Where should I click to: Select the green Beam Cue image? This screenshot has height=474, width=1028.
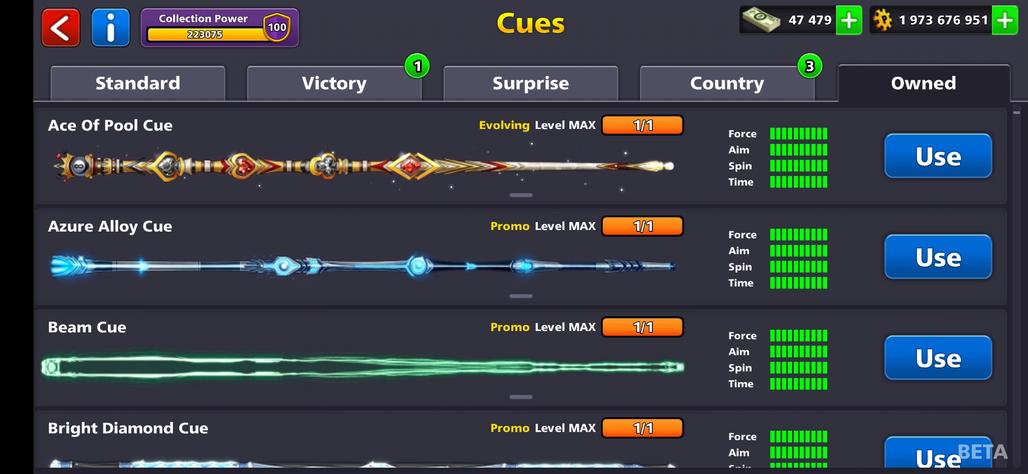(363, 367)
